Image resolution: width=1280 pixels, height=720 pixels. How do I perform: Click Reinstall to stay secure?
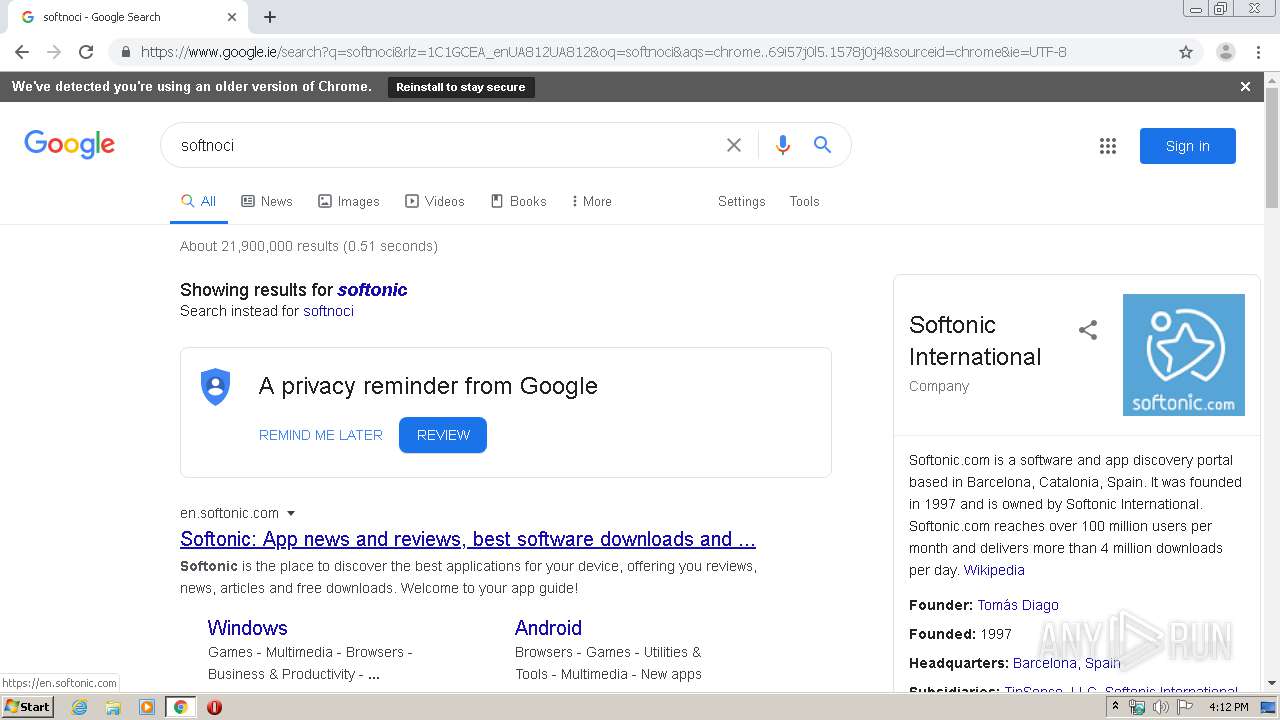(461, 87)
